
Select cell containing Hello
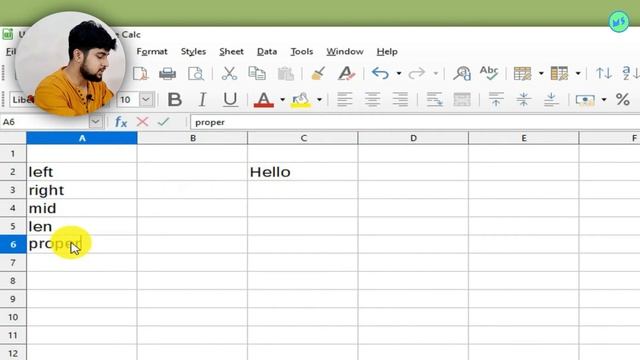[x=302, y=172]
